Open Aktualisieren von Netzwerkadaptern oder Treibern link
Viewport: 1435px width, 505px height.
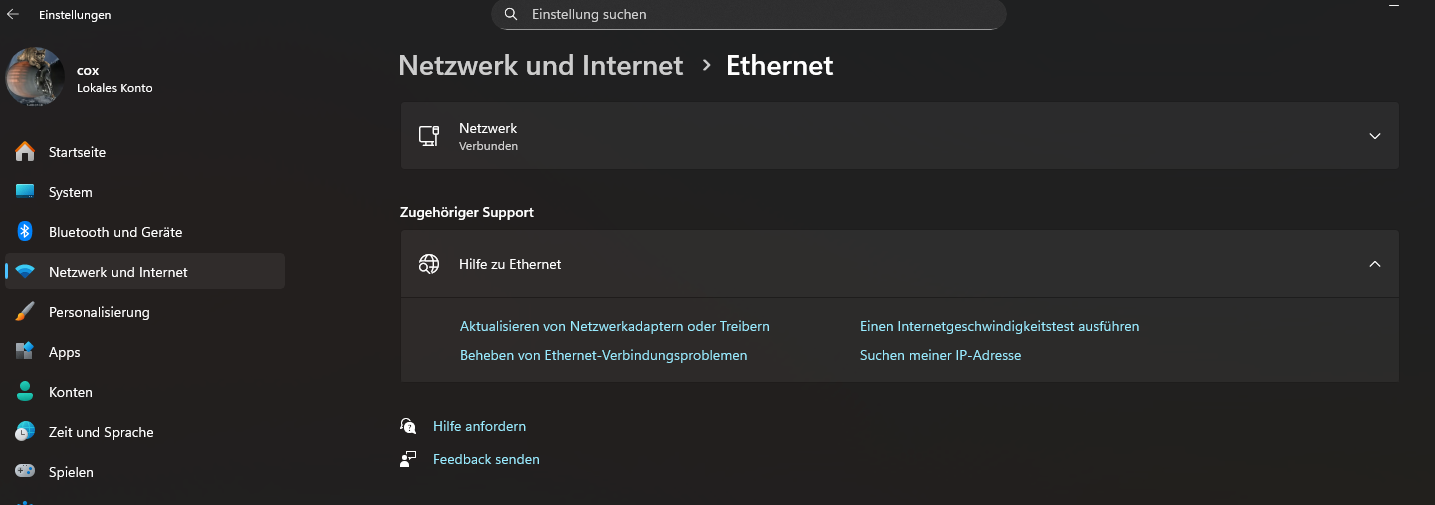point(614,326)
